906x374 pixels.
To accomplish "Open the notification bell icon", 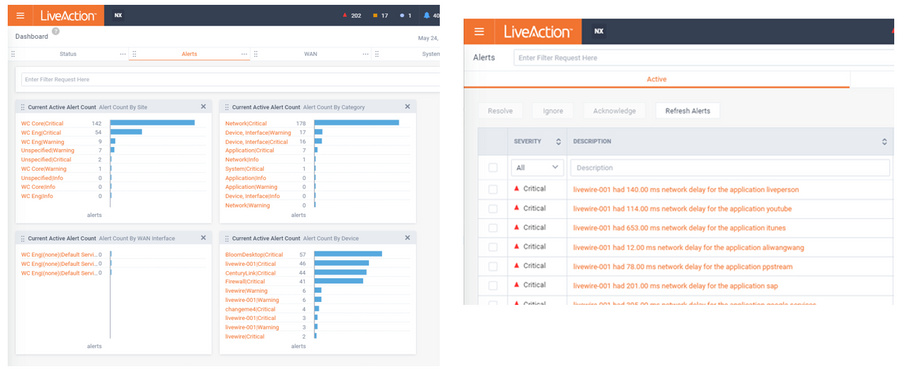I will 426,16.
